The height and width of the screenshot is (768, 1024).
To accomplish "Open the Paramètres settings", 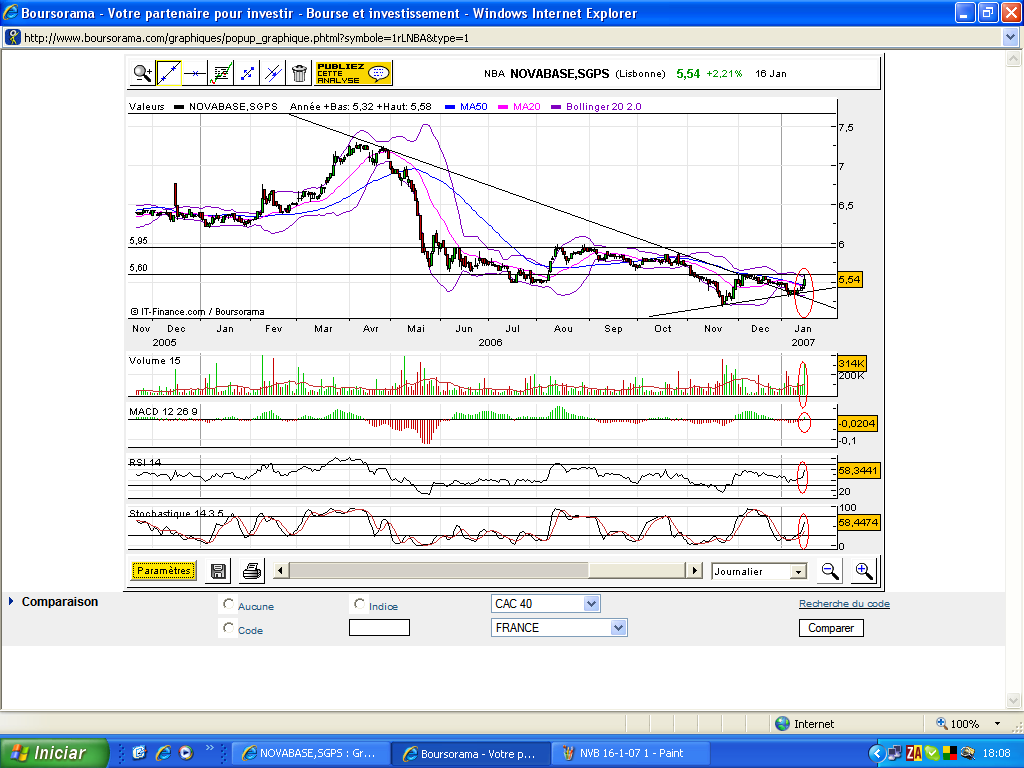I will point(163,571).
